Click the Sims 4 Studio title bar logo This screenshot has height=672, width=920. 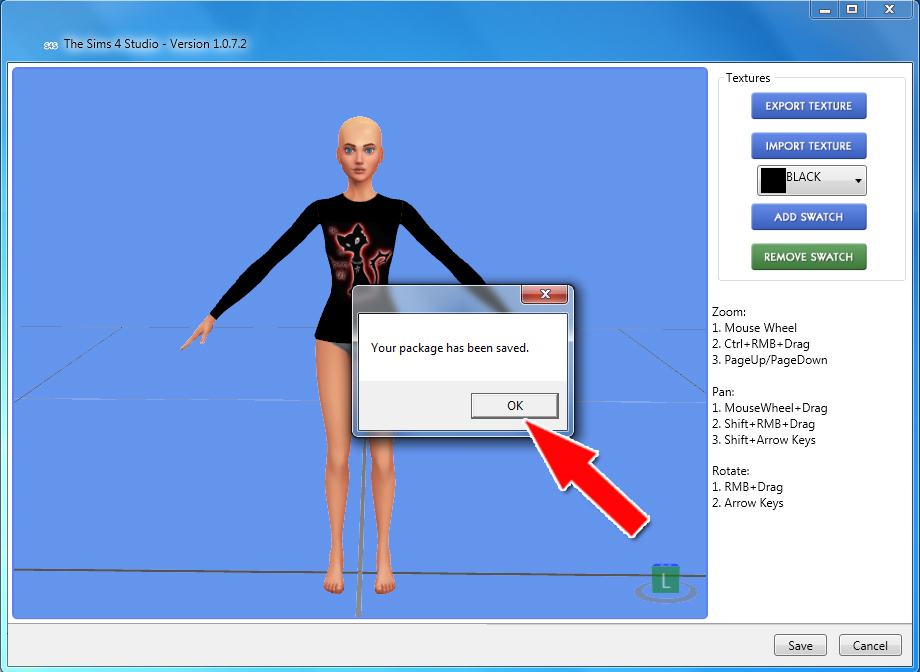(x=50, y=45)
